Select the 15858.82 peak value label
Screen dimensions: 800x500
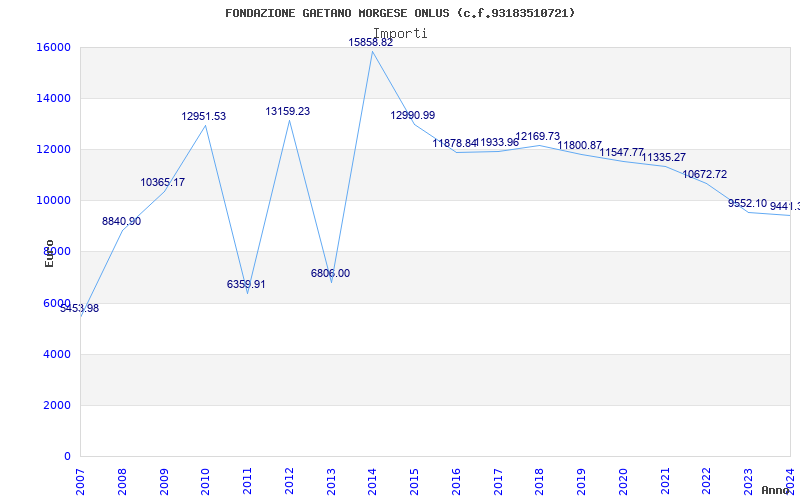pyautogui.click(x=371, y=43)
